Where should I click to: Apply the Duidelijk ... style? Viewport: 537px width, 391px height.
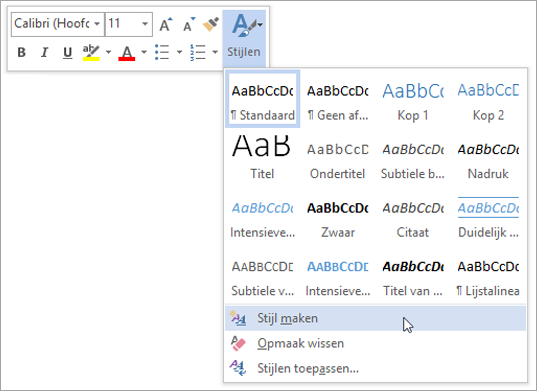click(x=488, y=216)
